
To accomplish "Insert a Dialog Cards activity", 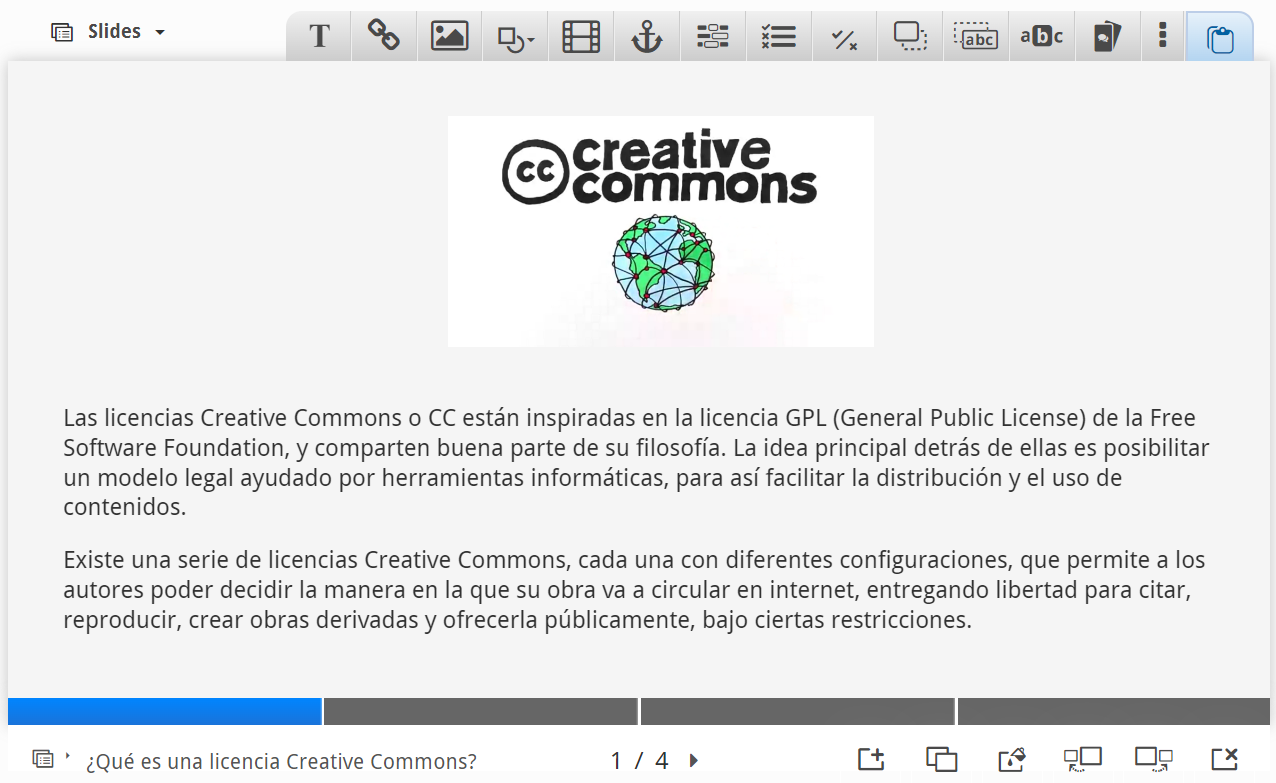I will coord(1106,37).
